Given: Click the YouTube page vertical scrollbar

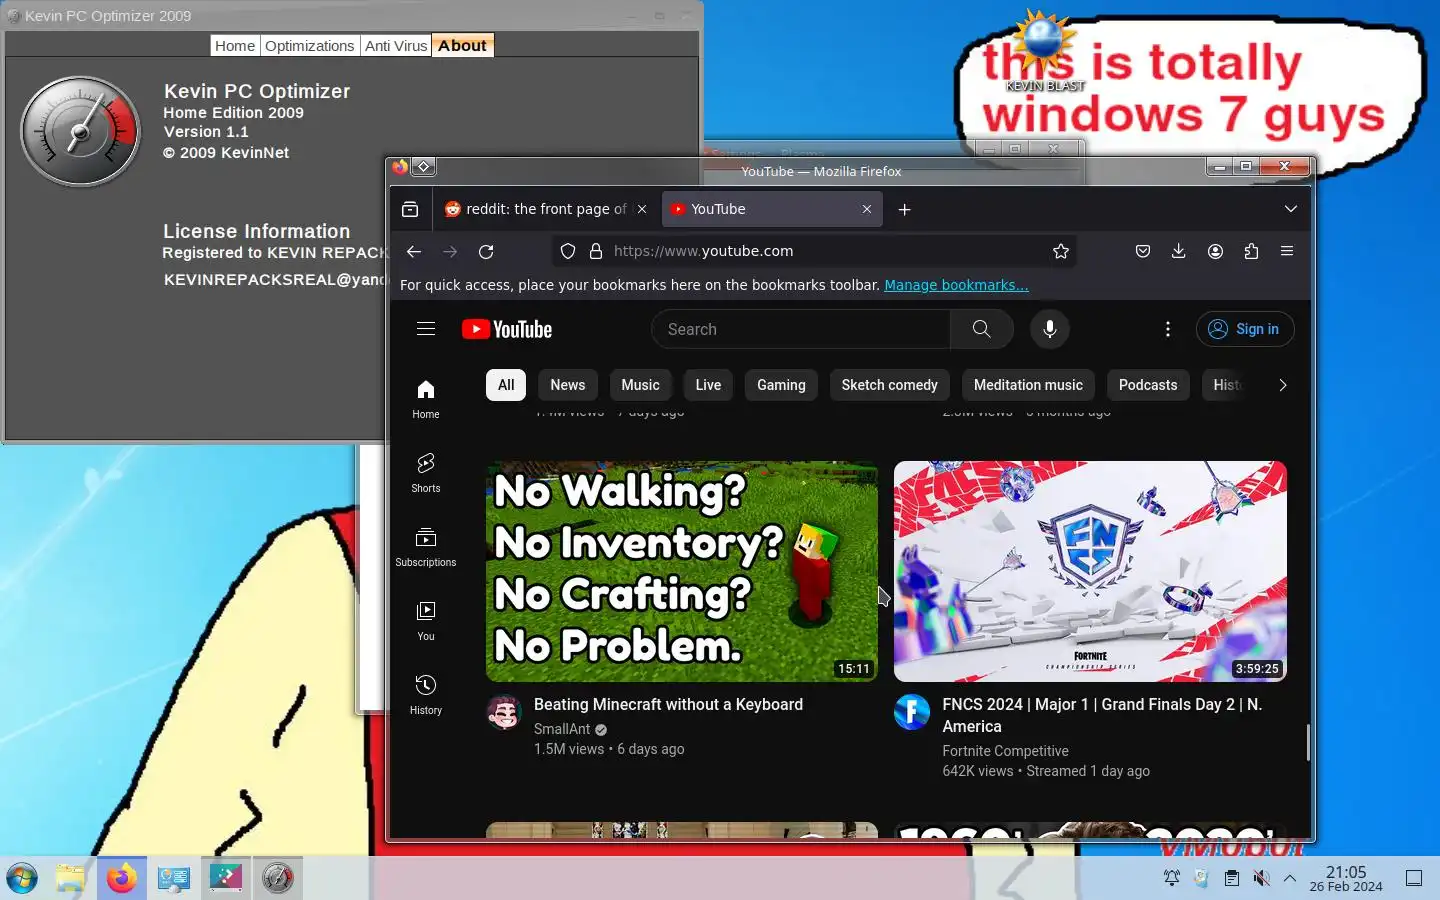Looking at the screenshot, I should tap(1307, 742).
